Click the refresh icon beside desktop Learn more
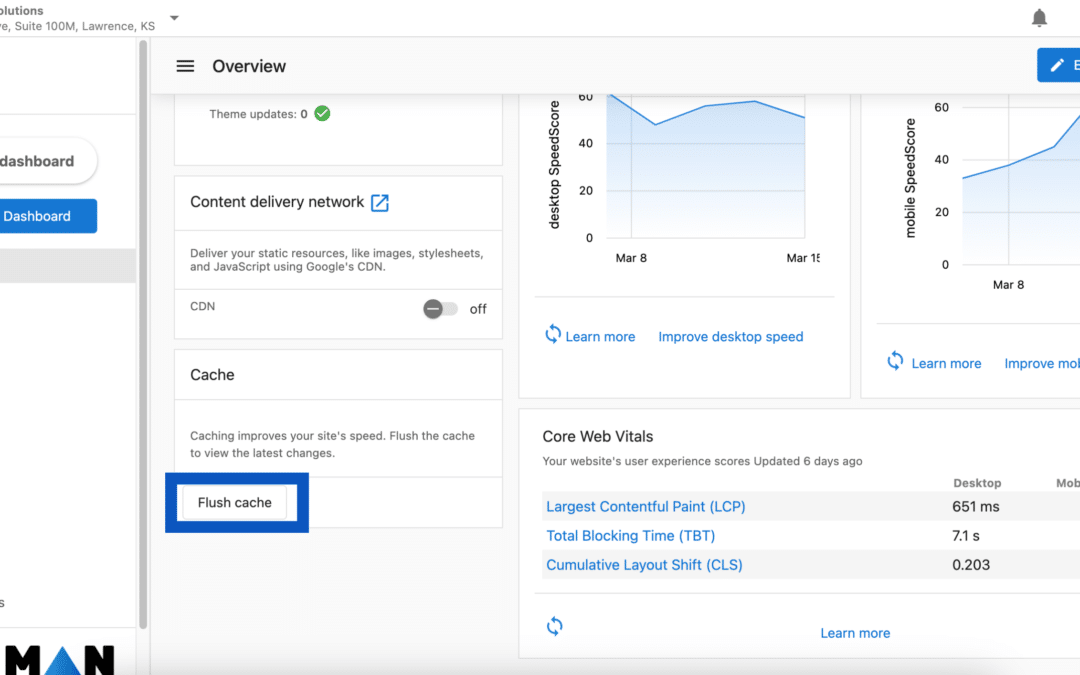1080x675 pixels. click(554, 336)
